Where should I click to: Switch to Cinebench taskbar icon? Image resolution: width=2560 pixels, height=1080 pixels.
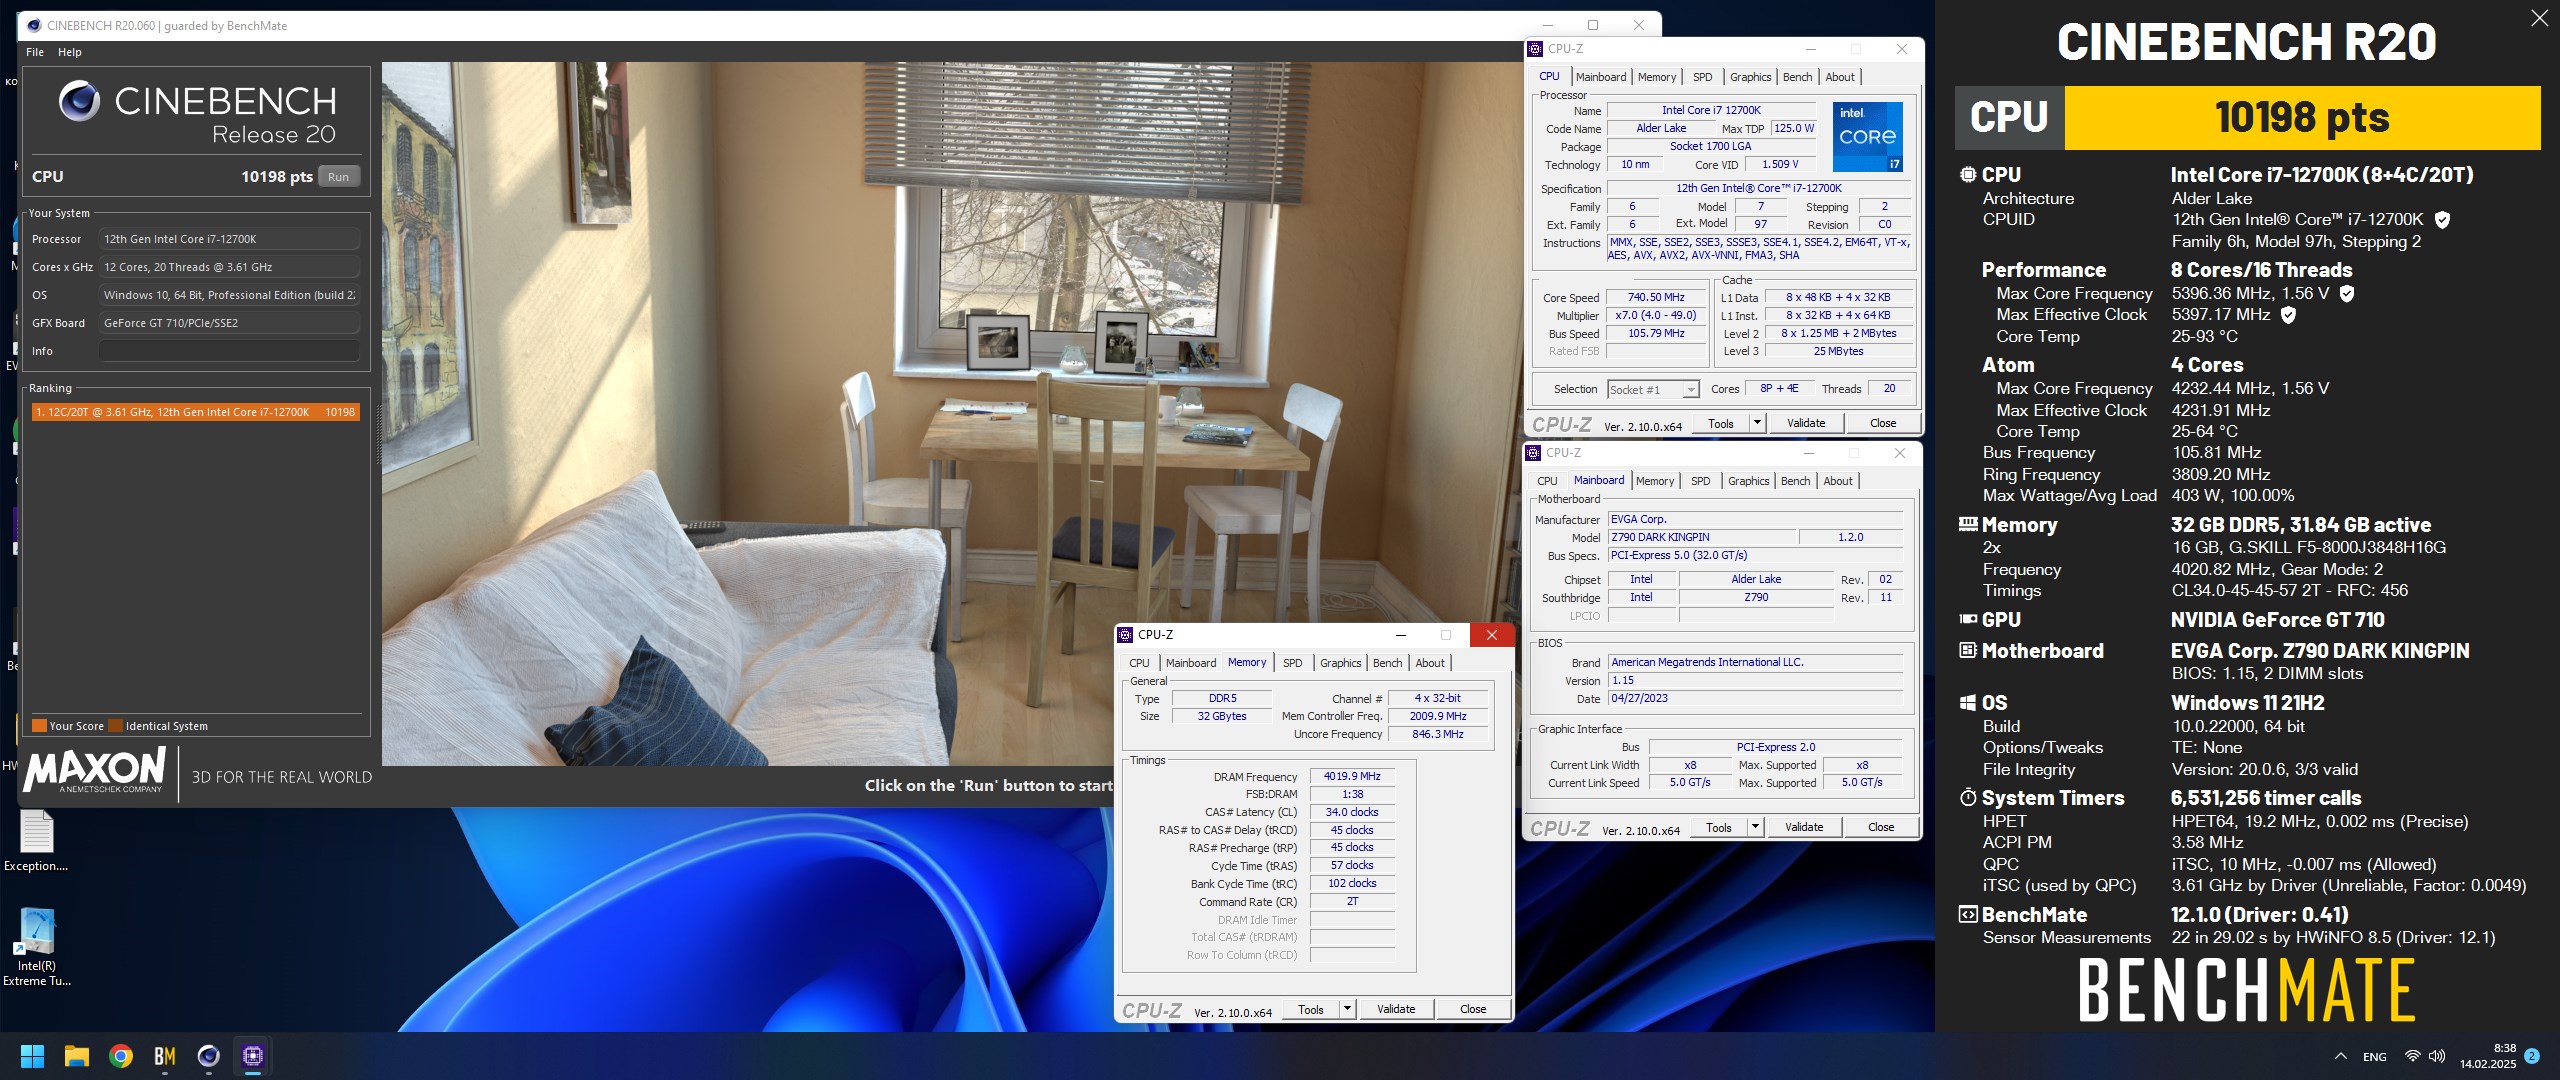209,1056
